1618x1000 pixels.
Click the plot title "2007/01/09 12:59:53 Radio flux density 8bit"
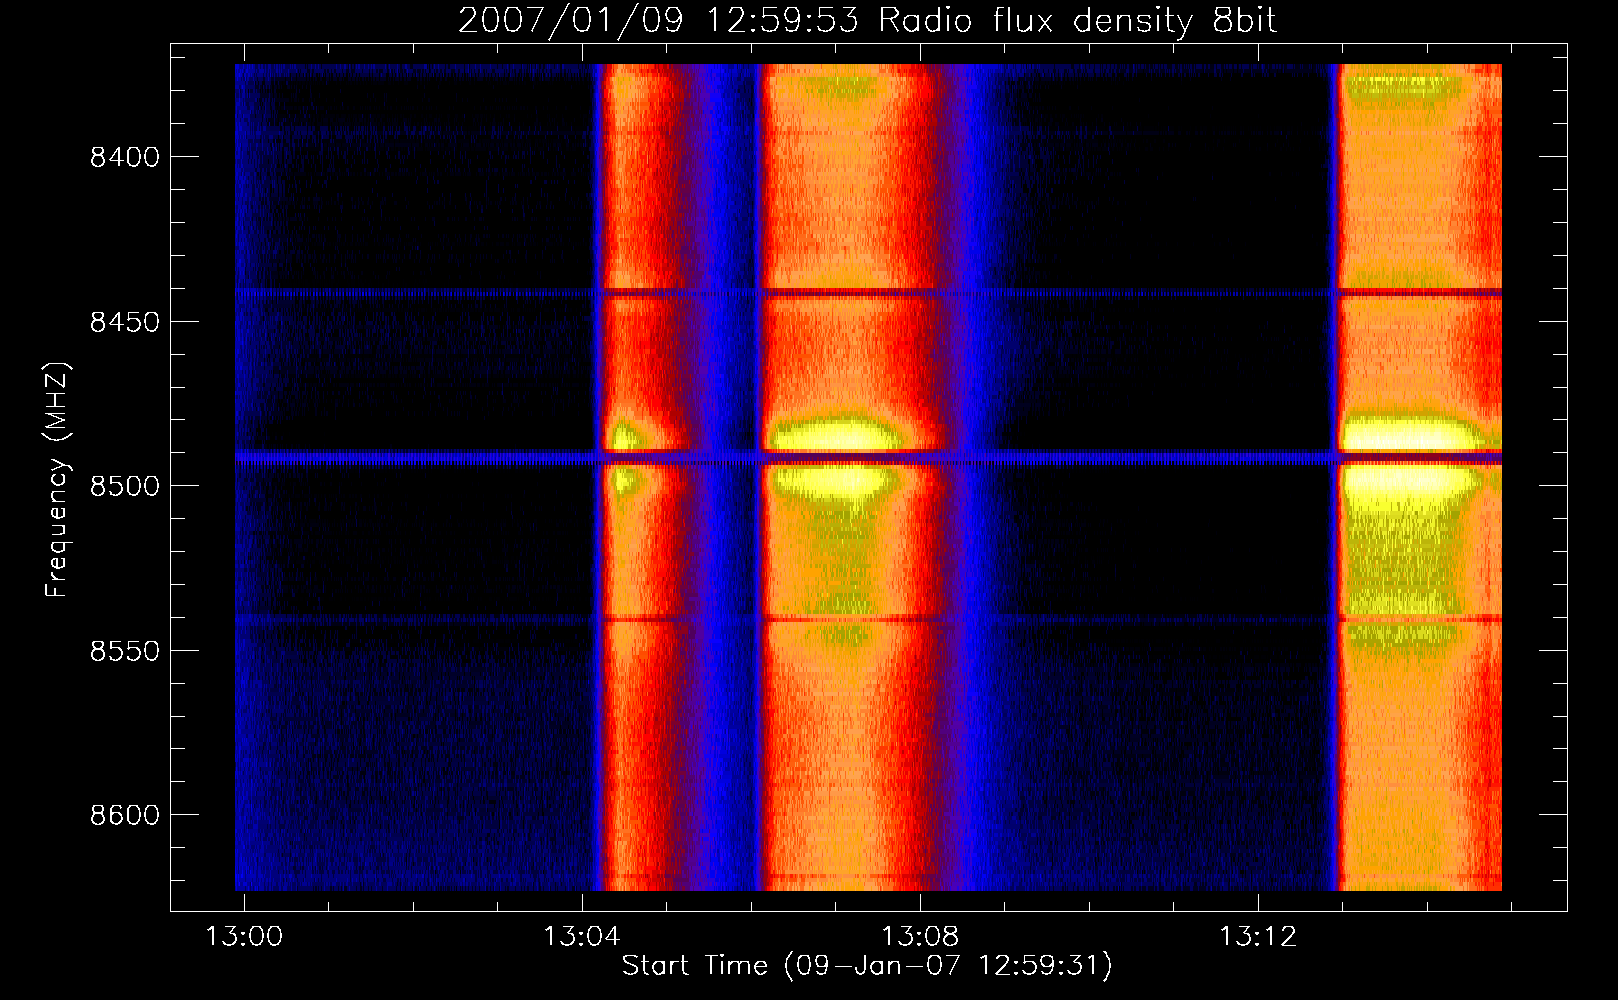(867, 21)
